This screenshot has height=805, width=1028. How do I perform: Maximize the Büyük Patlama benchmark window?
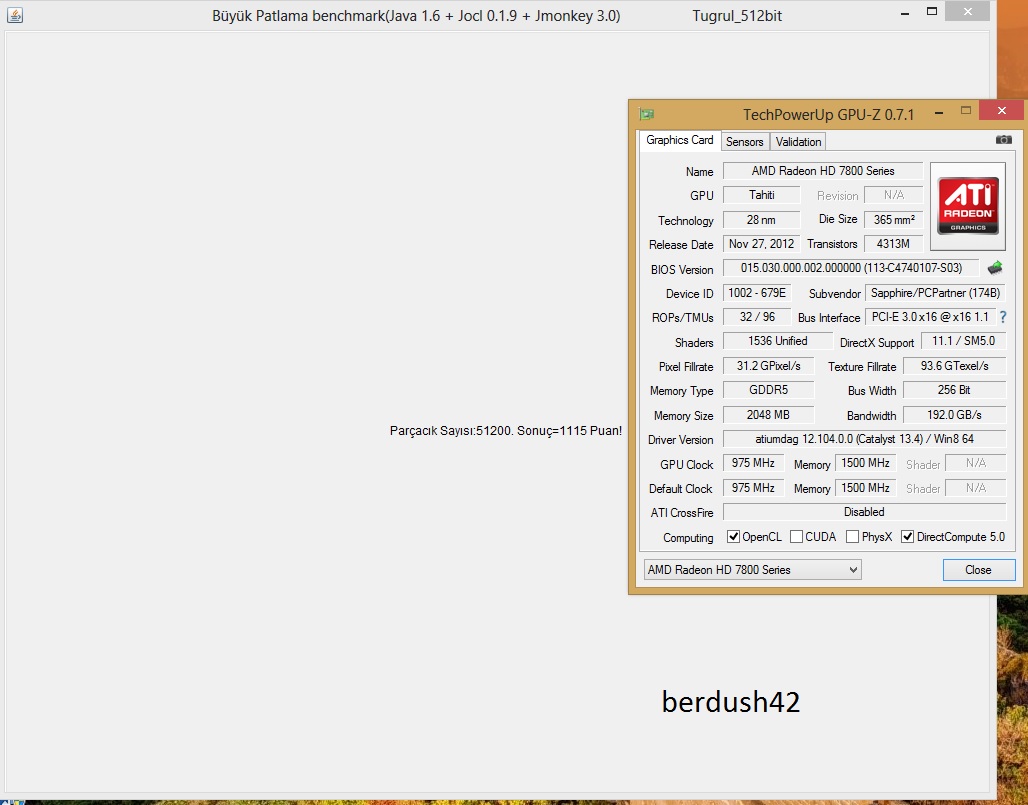pos(932,11)
